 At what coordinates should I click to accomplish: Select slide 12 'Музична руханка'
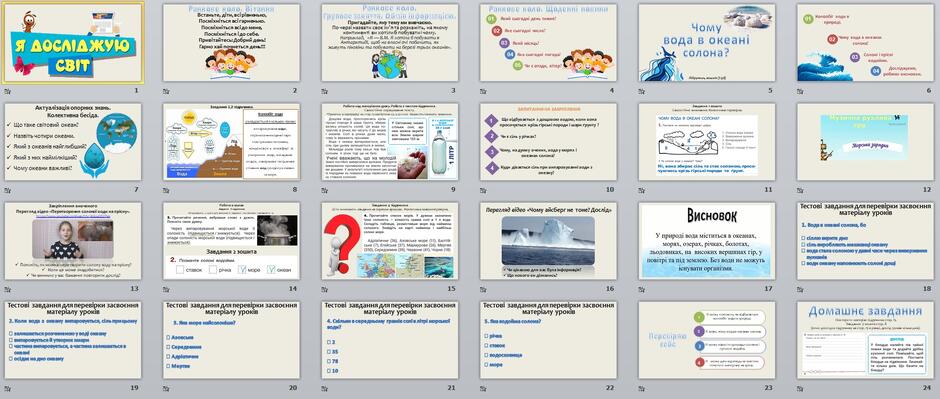[x=866, y=141]
